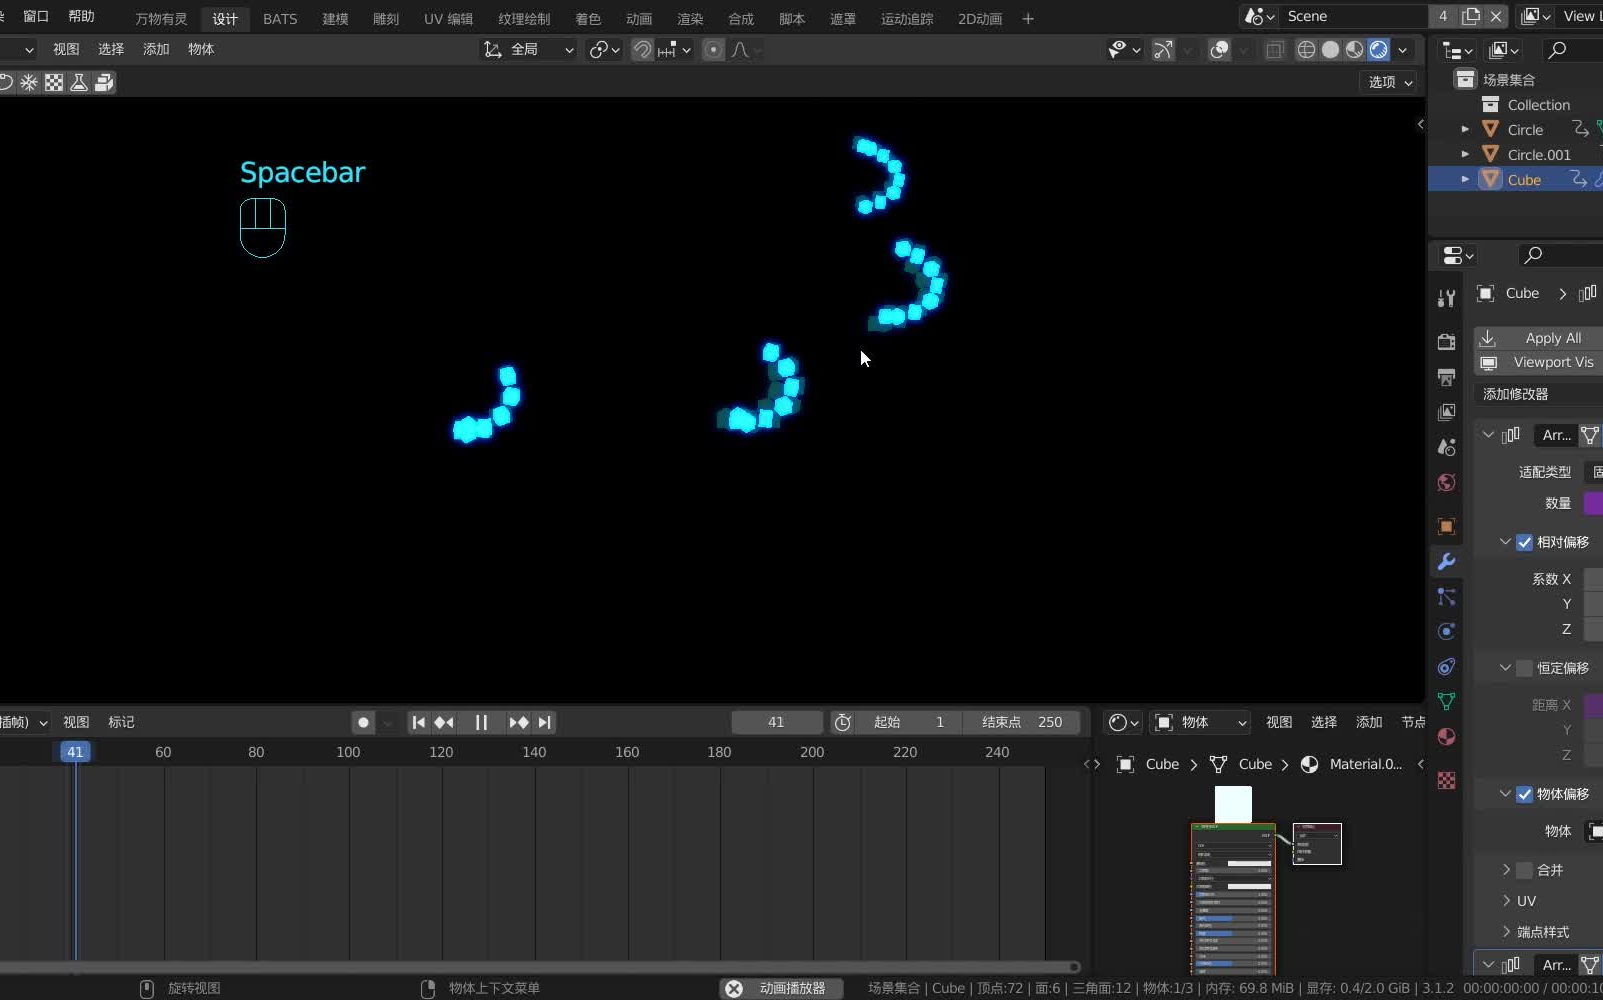
Task: Enable the snapping magnet icon
Action: [642, 50]
